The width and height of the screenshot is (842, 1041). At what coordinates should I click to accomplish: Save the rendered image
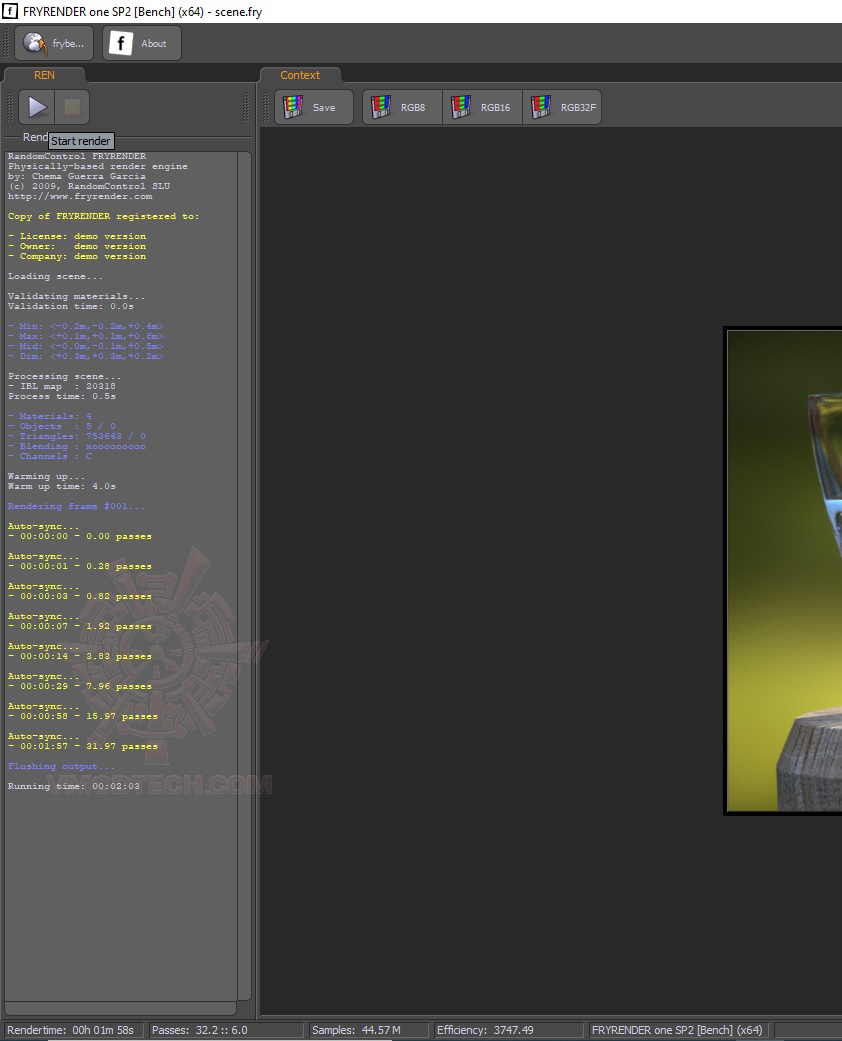[313, 107]
